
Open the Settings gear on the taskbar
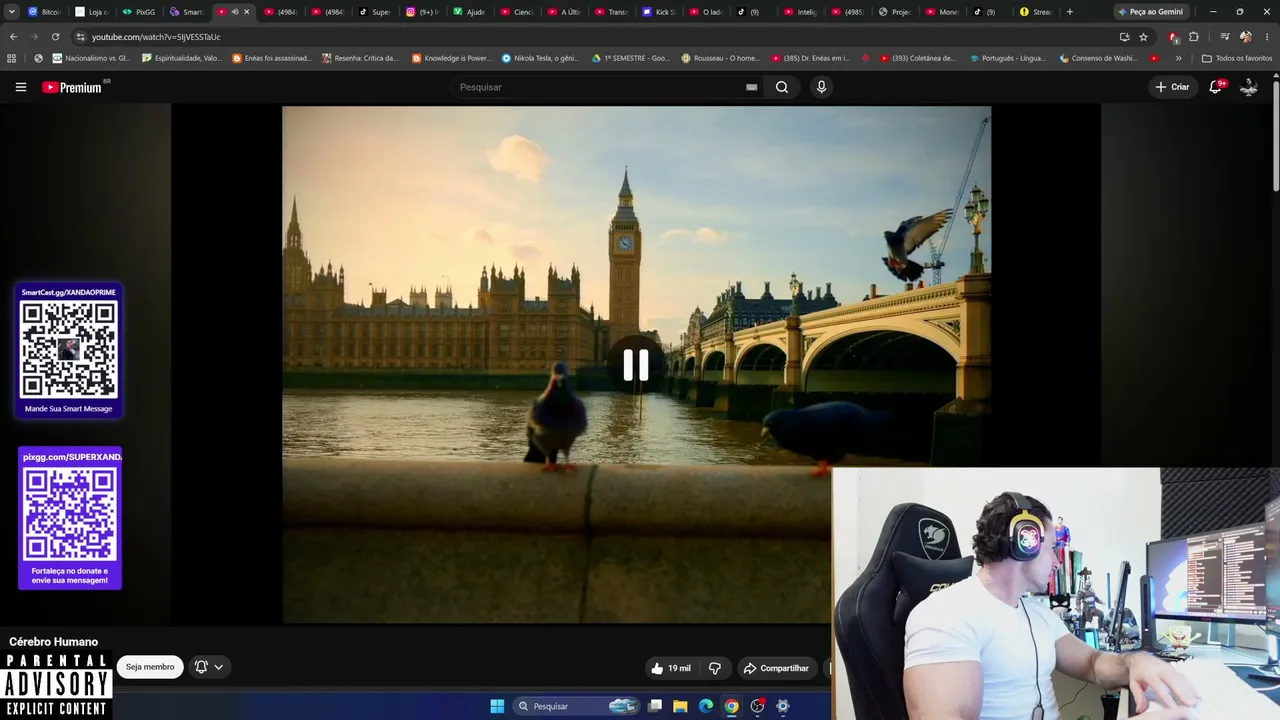click(x=783, y=706)
